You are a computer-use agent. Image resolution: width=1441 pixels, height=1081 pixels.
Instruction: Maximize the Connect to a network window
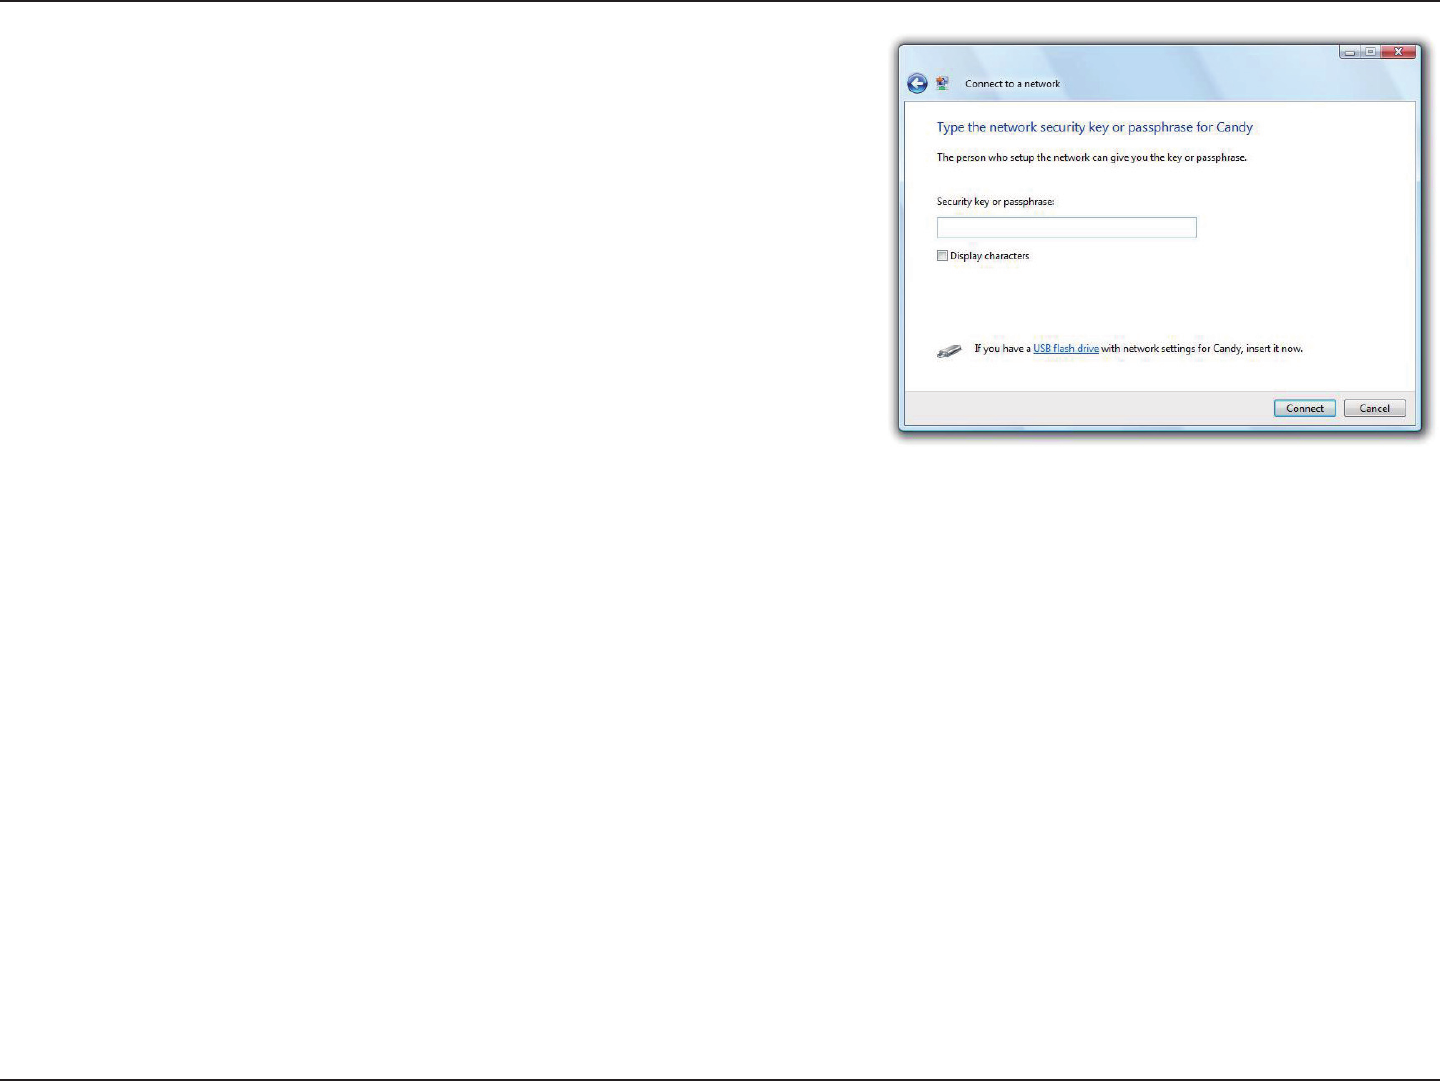[1371, 52]
